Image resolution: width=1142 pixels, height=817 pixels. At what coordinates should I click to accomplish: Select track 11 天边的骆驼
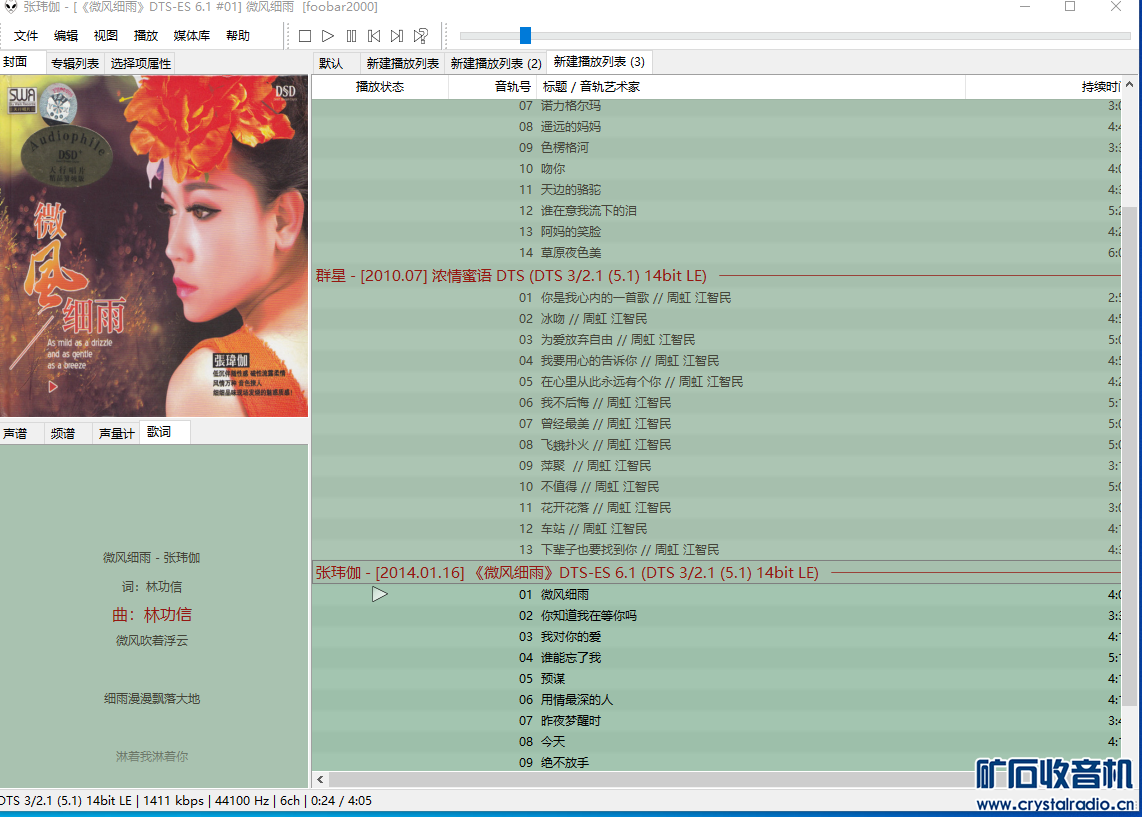point(717,189)
